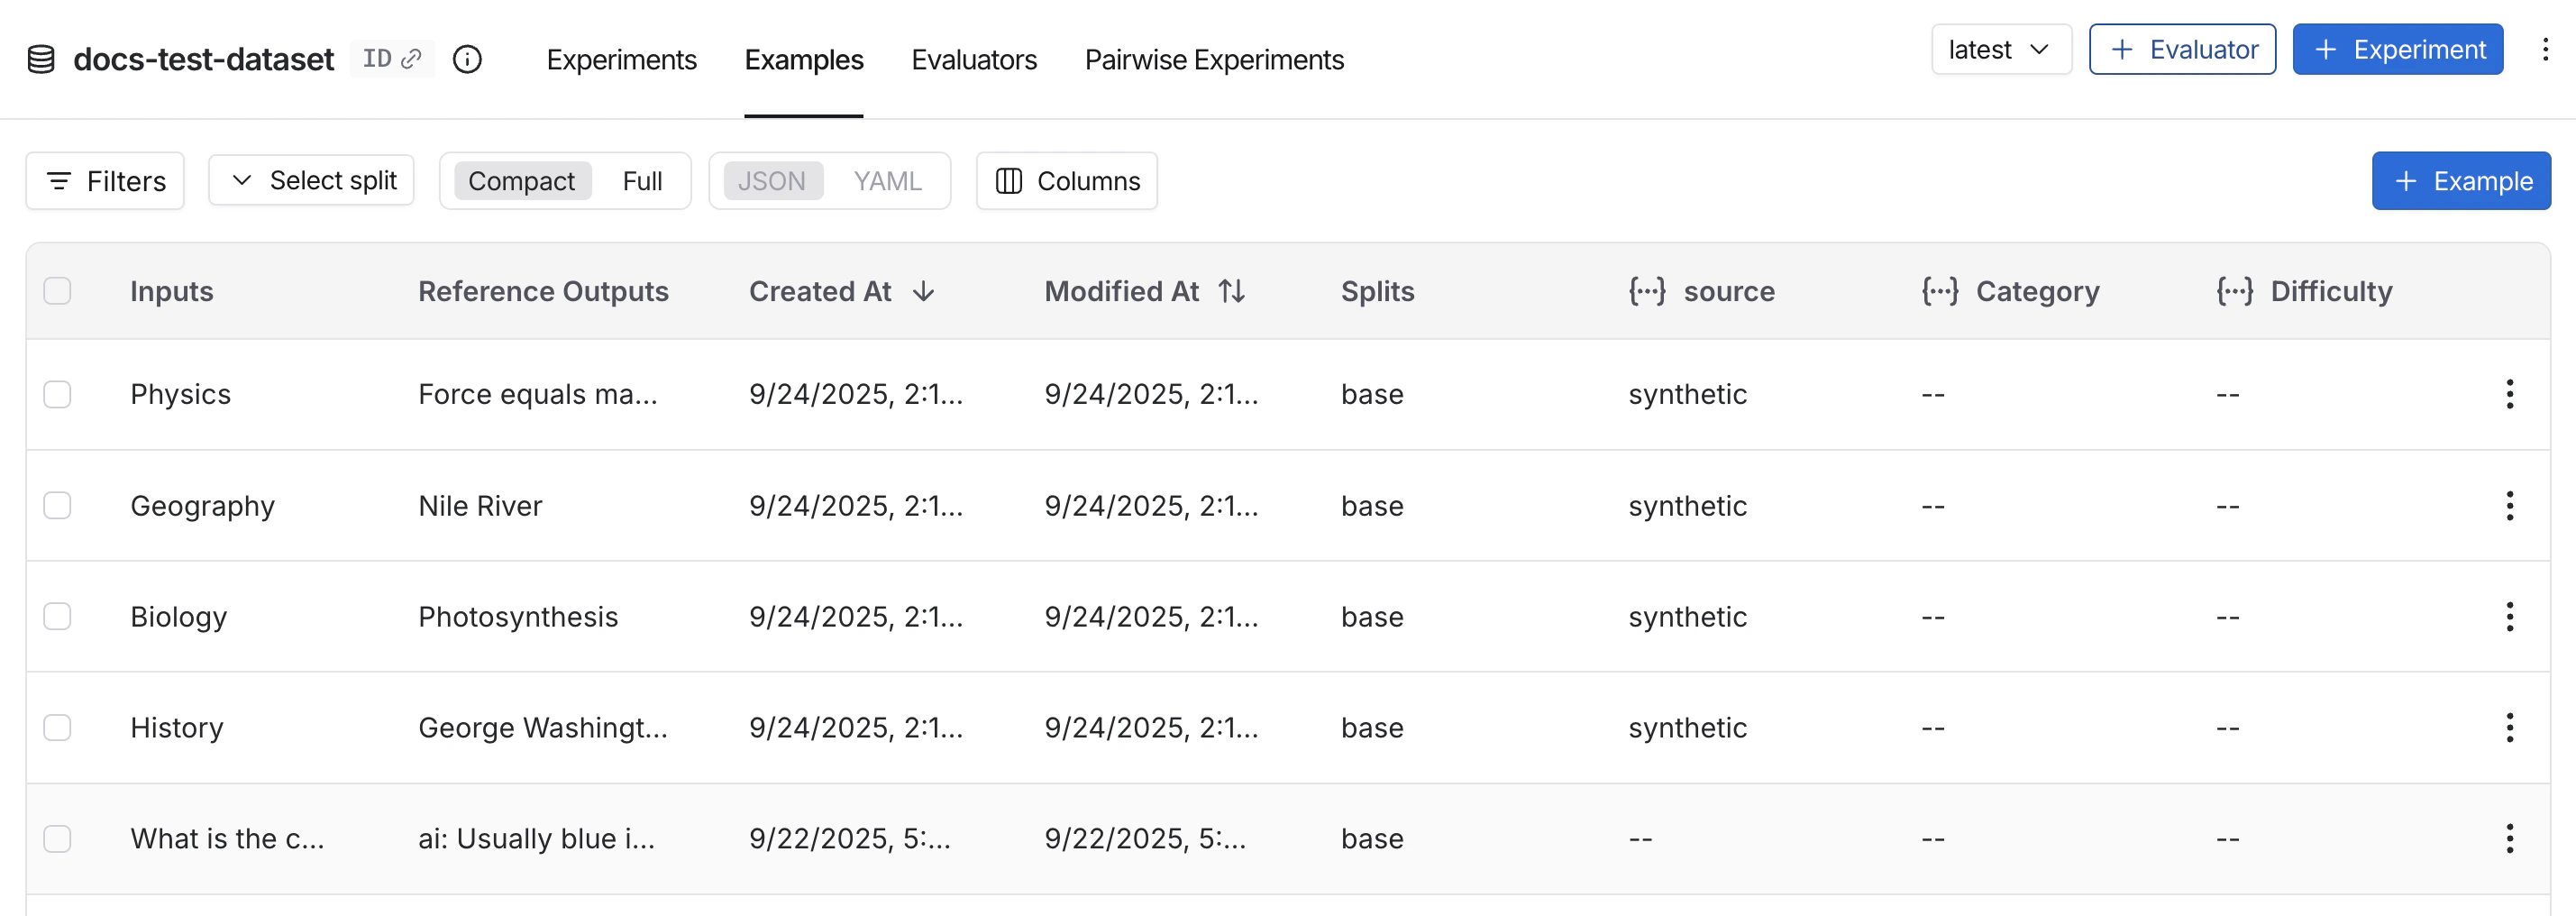Select the checkbox for the History row
Screen dimensions: 2576x916
point(57,727)
